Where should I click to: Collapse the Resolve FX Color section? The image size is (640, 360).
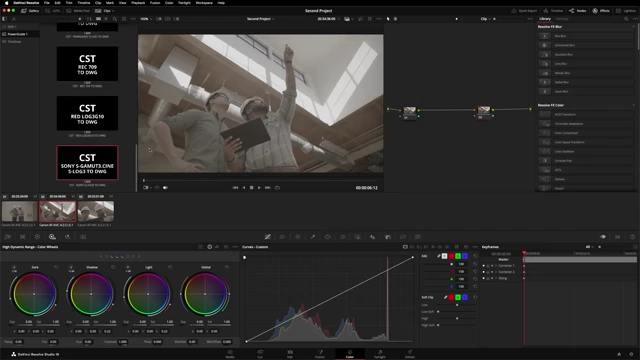633,105
